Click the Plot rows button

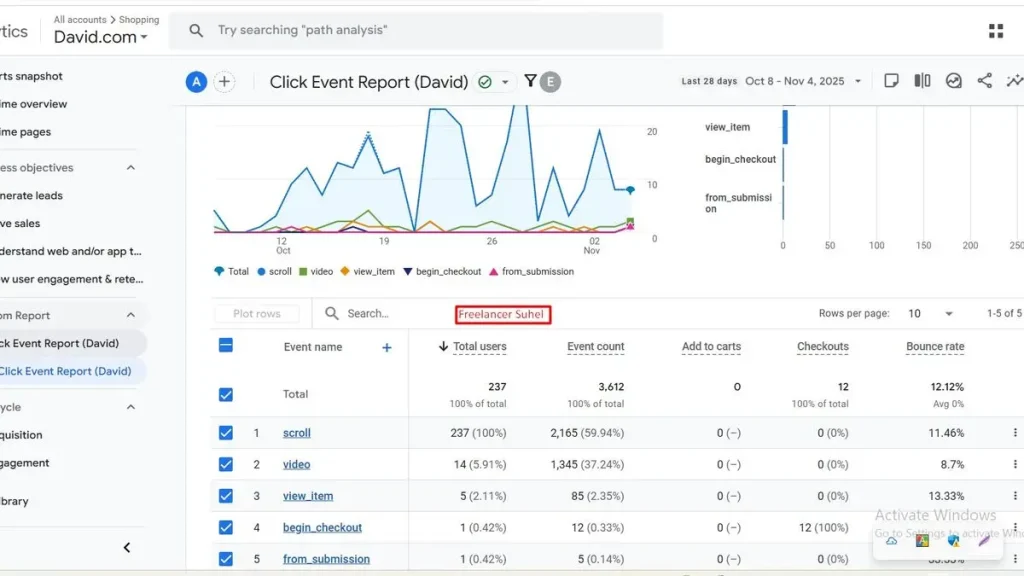pos(257,313)
